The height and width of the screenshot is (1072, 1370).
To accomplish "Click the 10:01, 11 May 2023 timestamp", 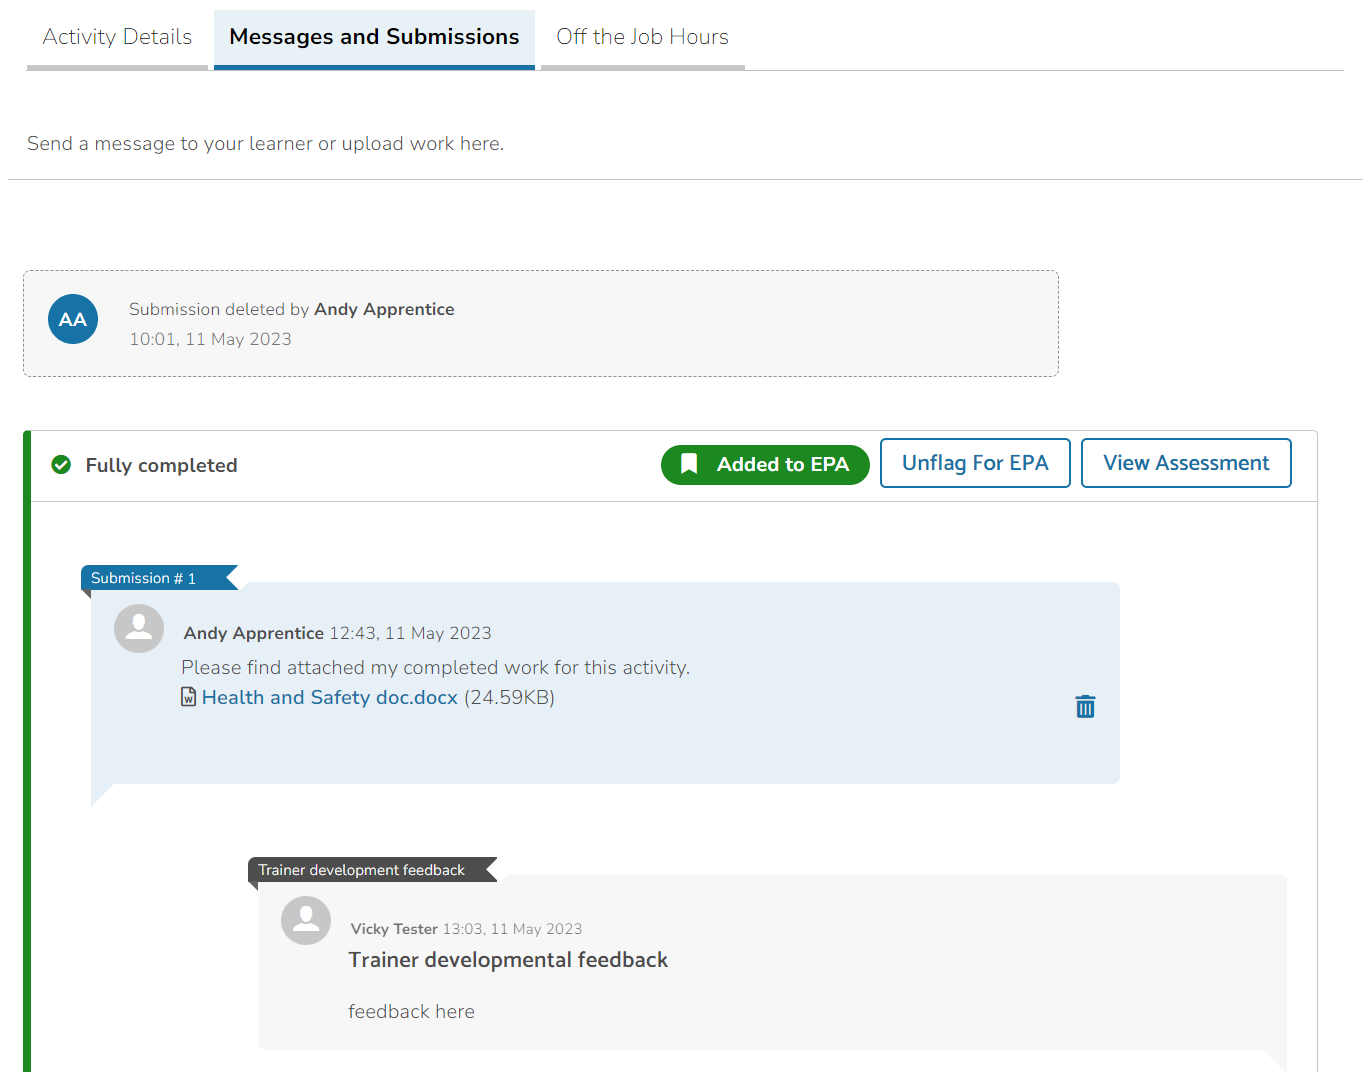I will point(210,339).
